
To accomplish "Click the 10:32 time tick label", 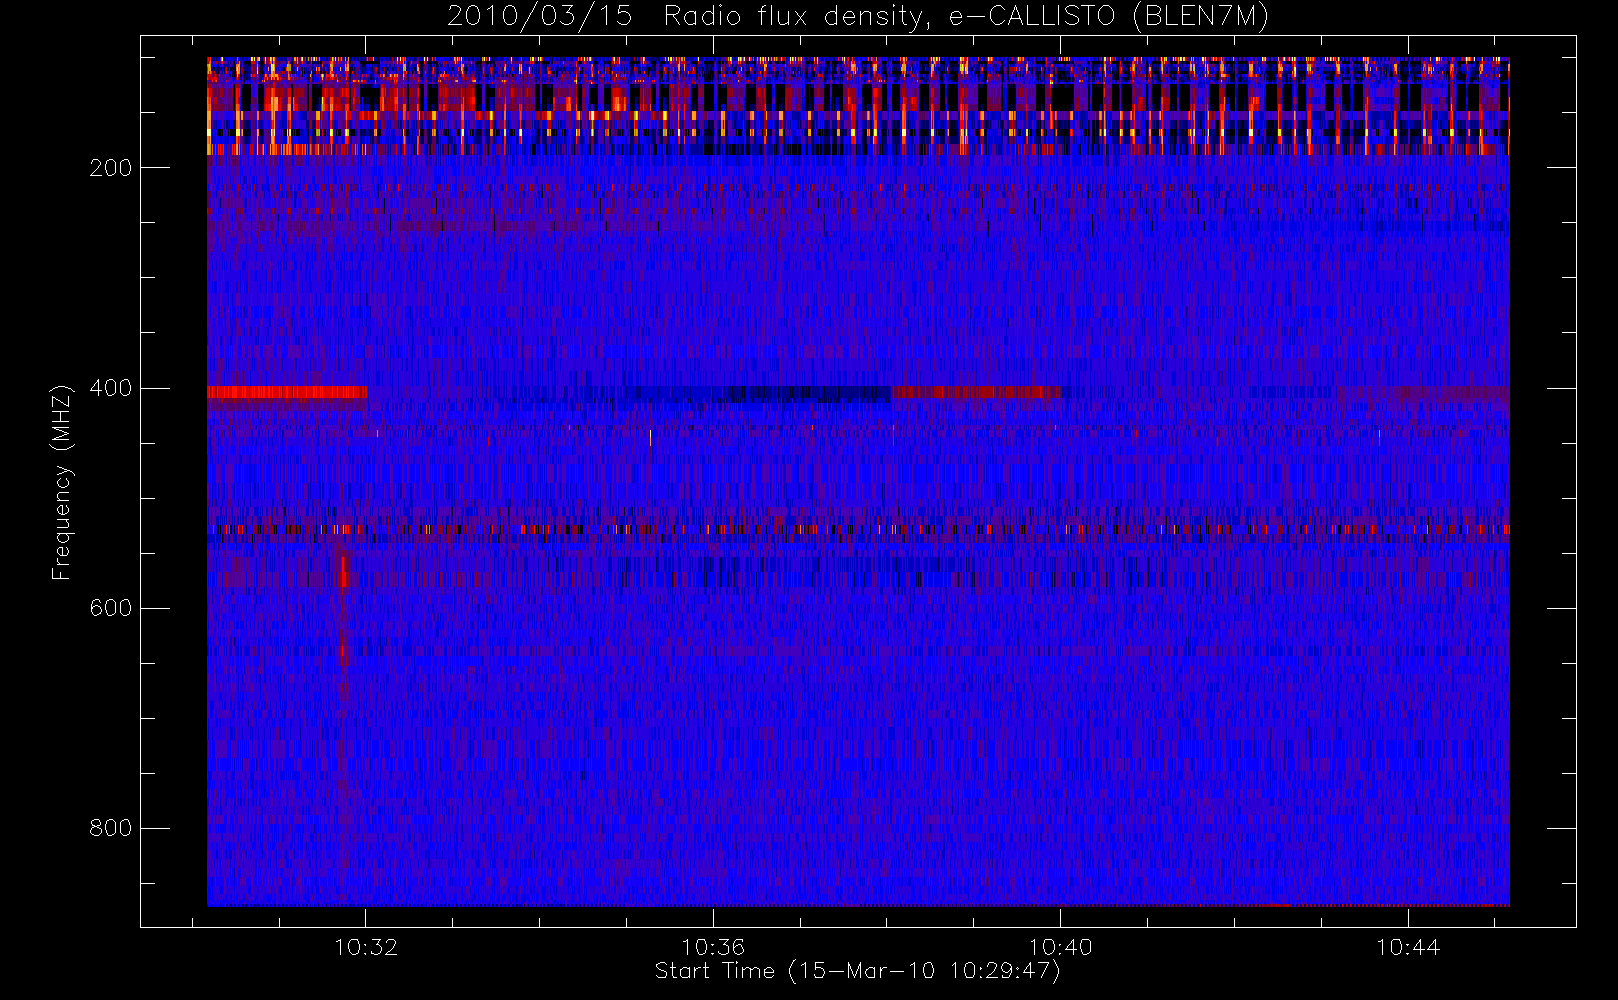I will [x=365, y=947].
